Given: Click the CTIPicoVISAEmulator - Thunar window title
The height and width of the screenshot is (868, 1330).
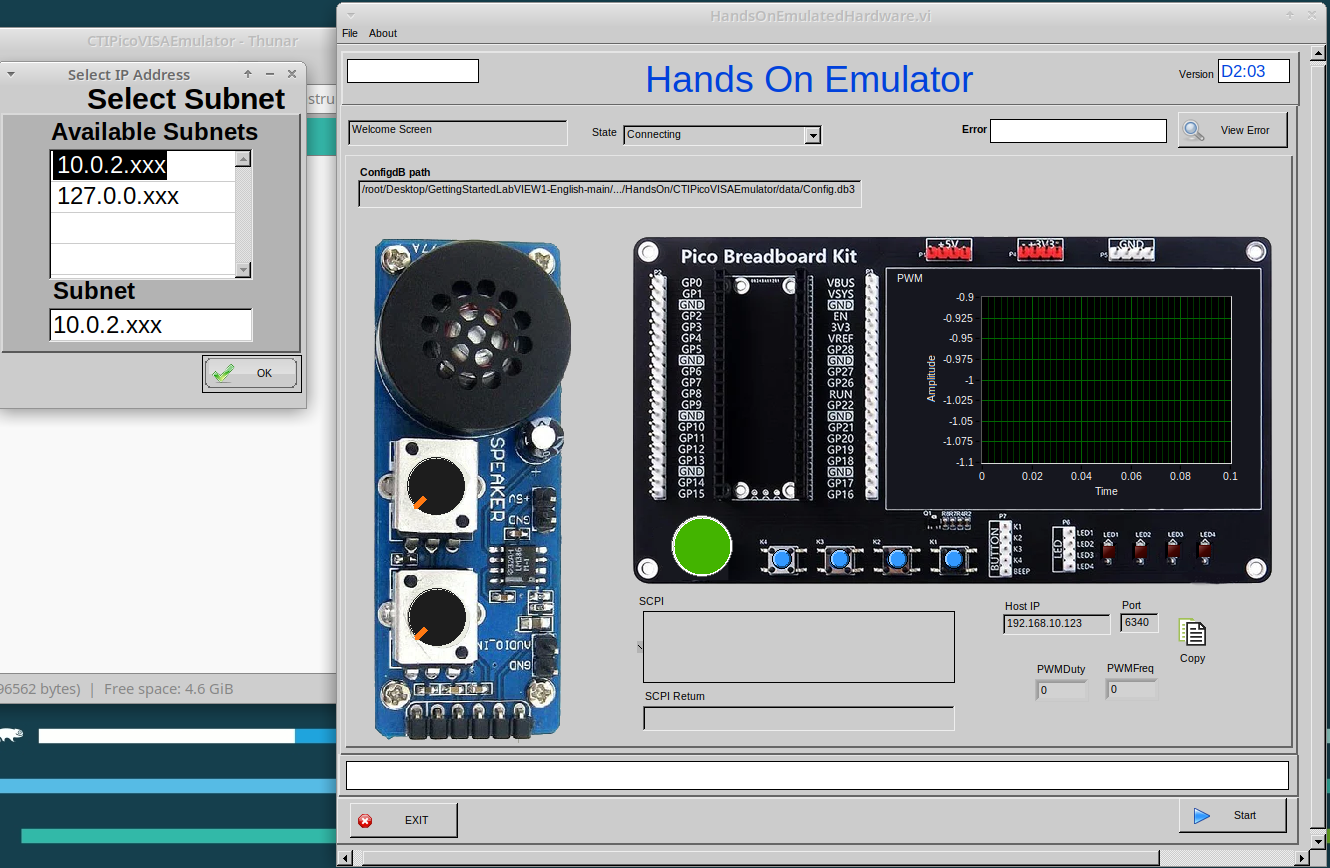Looking at the screenshot, I should pos(192,41).
